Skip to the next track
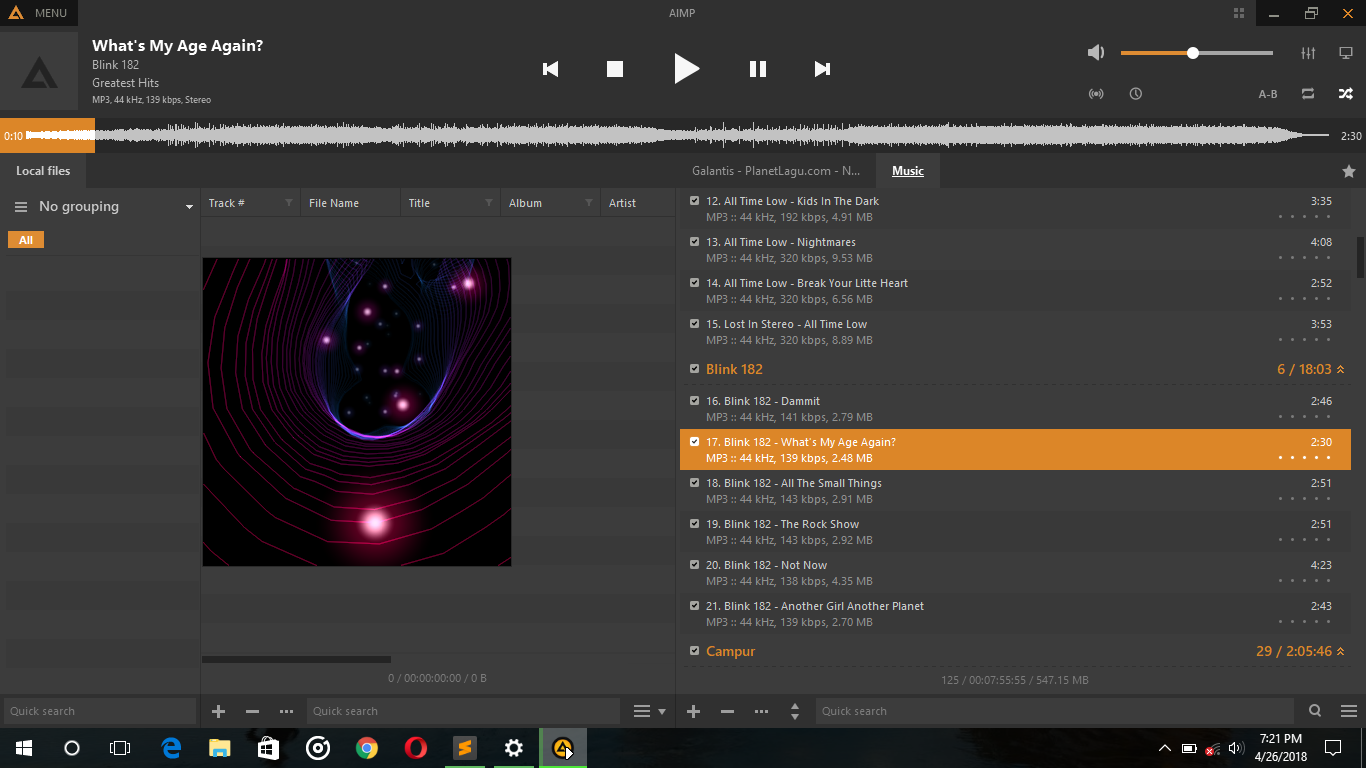The width and height of the screenshot is (1366, 768). pyautogui.click(x=822, y=69)
